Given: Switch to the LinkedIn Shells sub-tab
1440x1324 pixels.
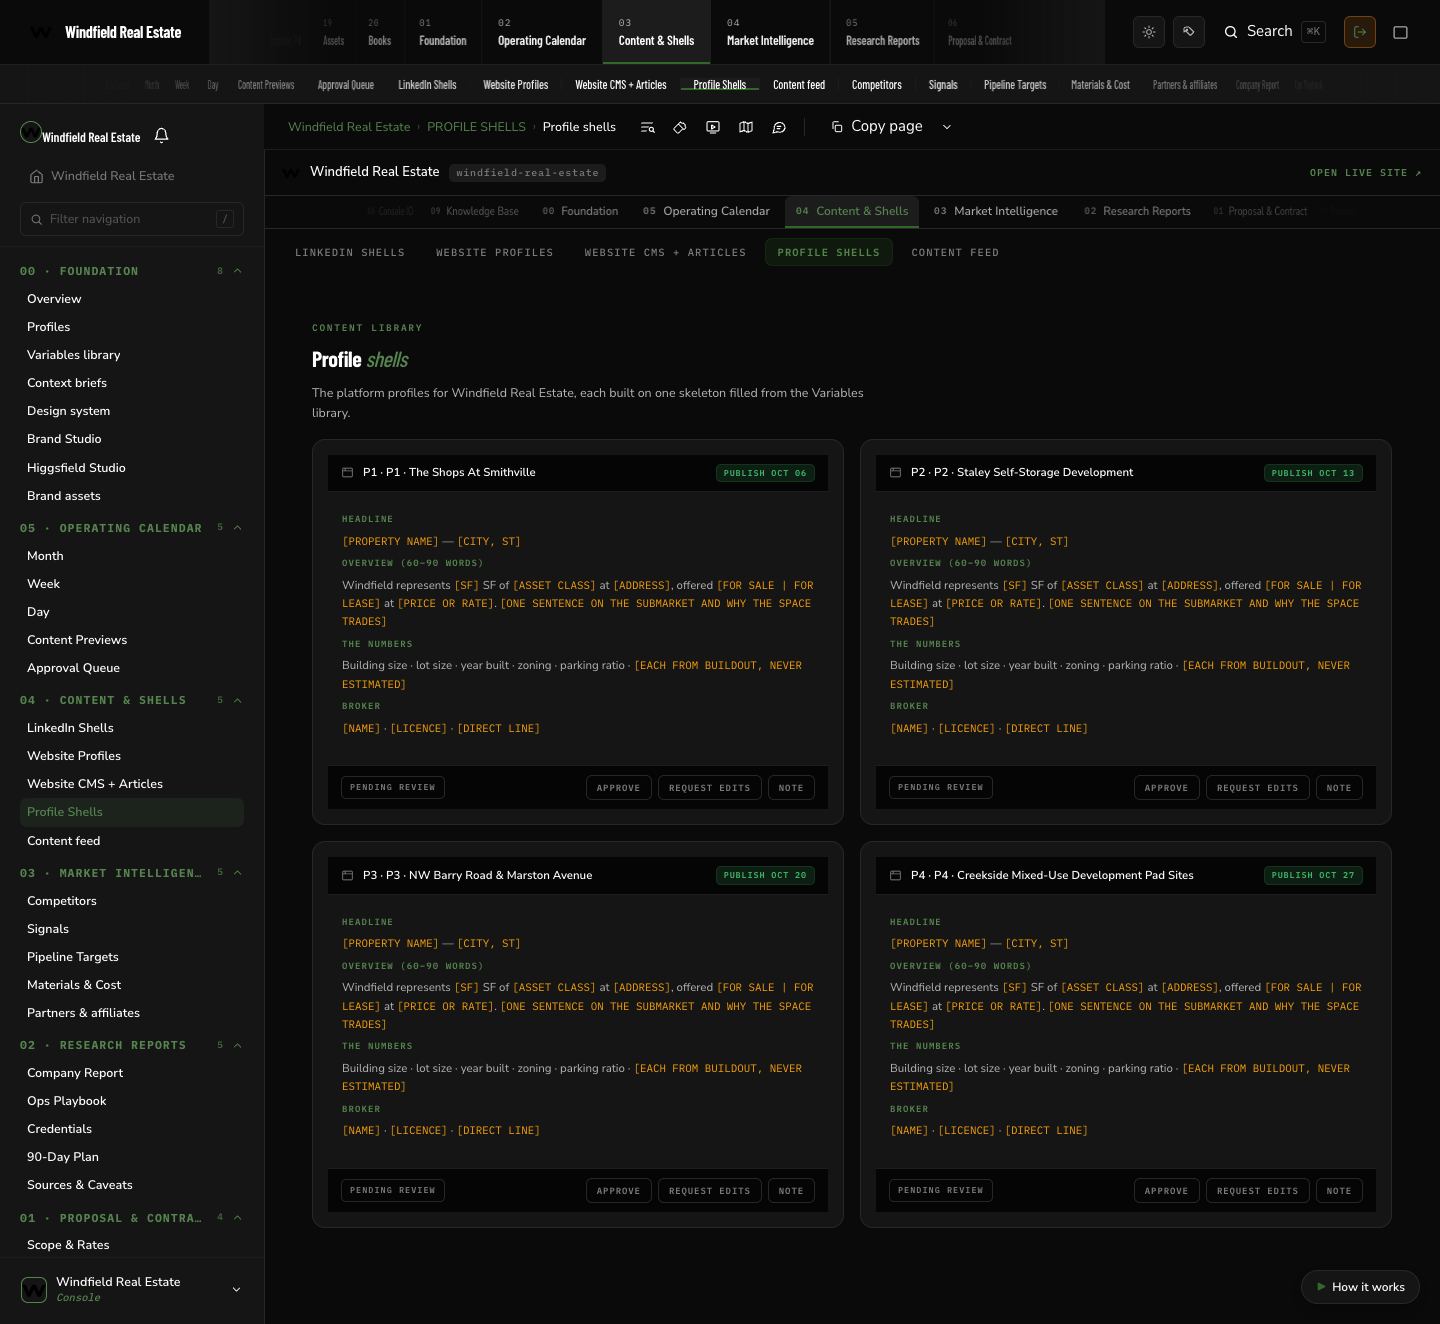Looking at the screenshot, I should click(350, 252).
